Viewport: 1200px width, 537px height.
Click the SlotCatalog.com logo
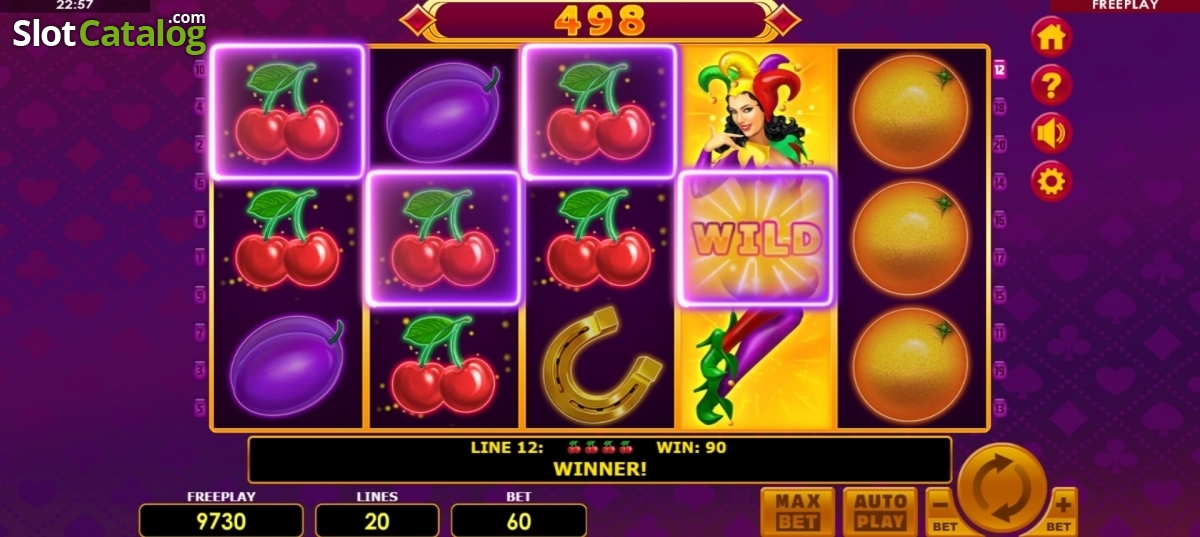[109, 33]
